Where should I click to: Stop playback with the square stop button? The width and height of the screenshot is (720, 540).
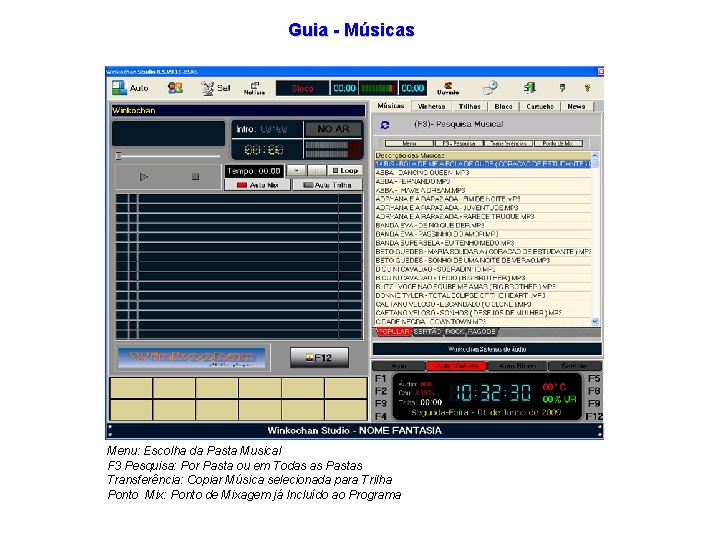tap(195, 176)
